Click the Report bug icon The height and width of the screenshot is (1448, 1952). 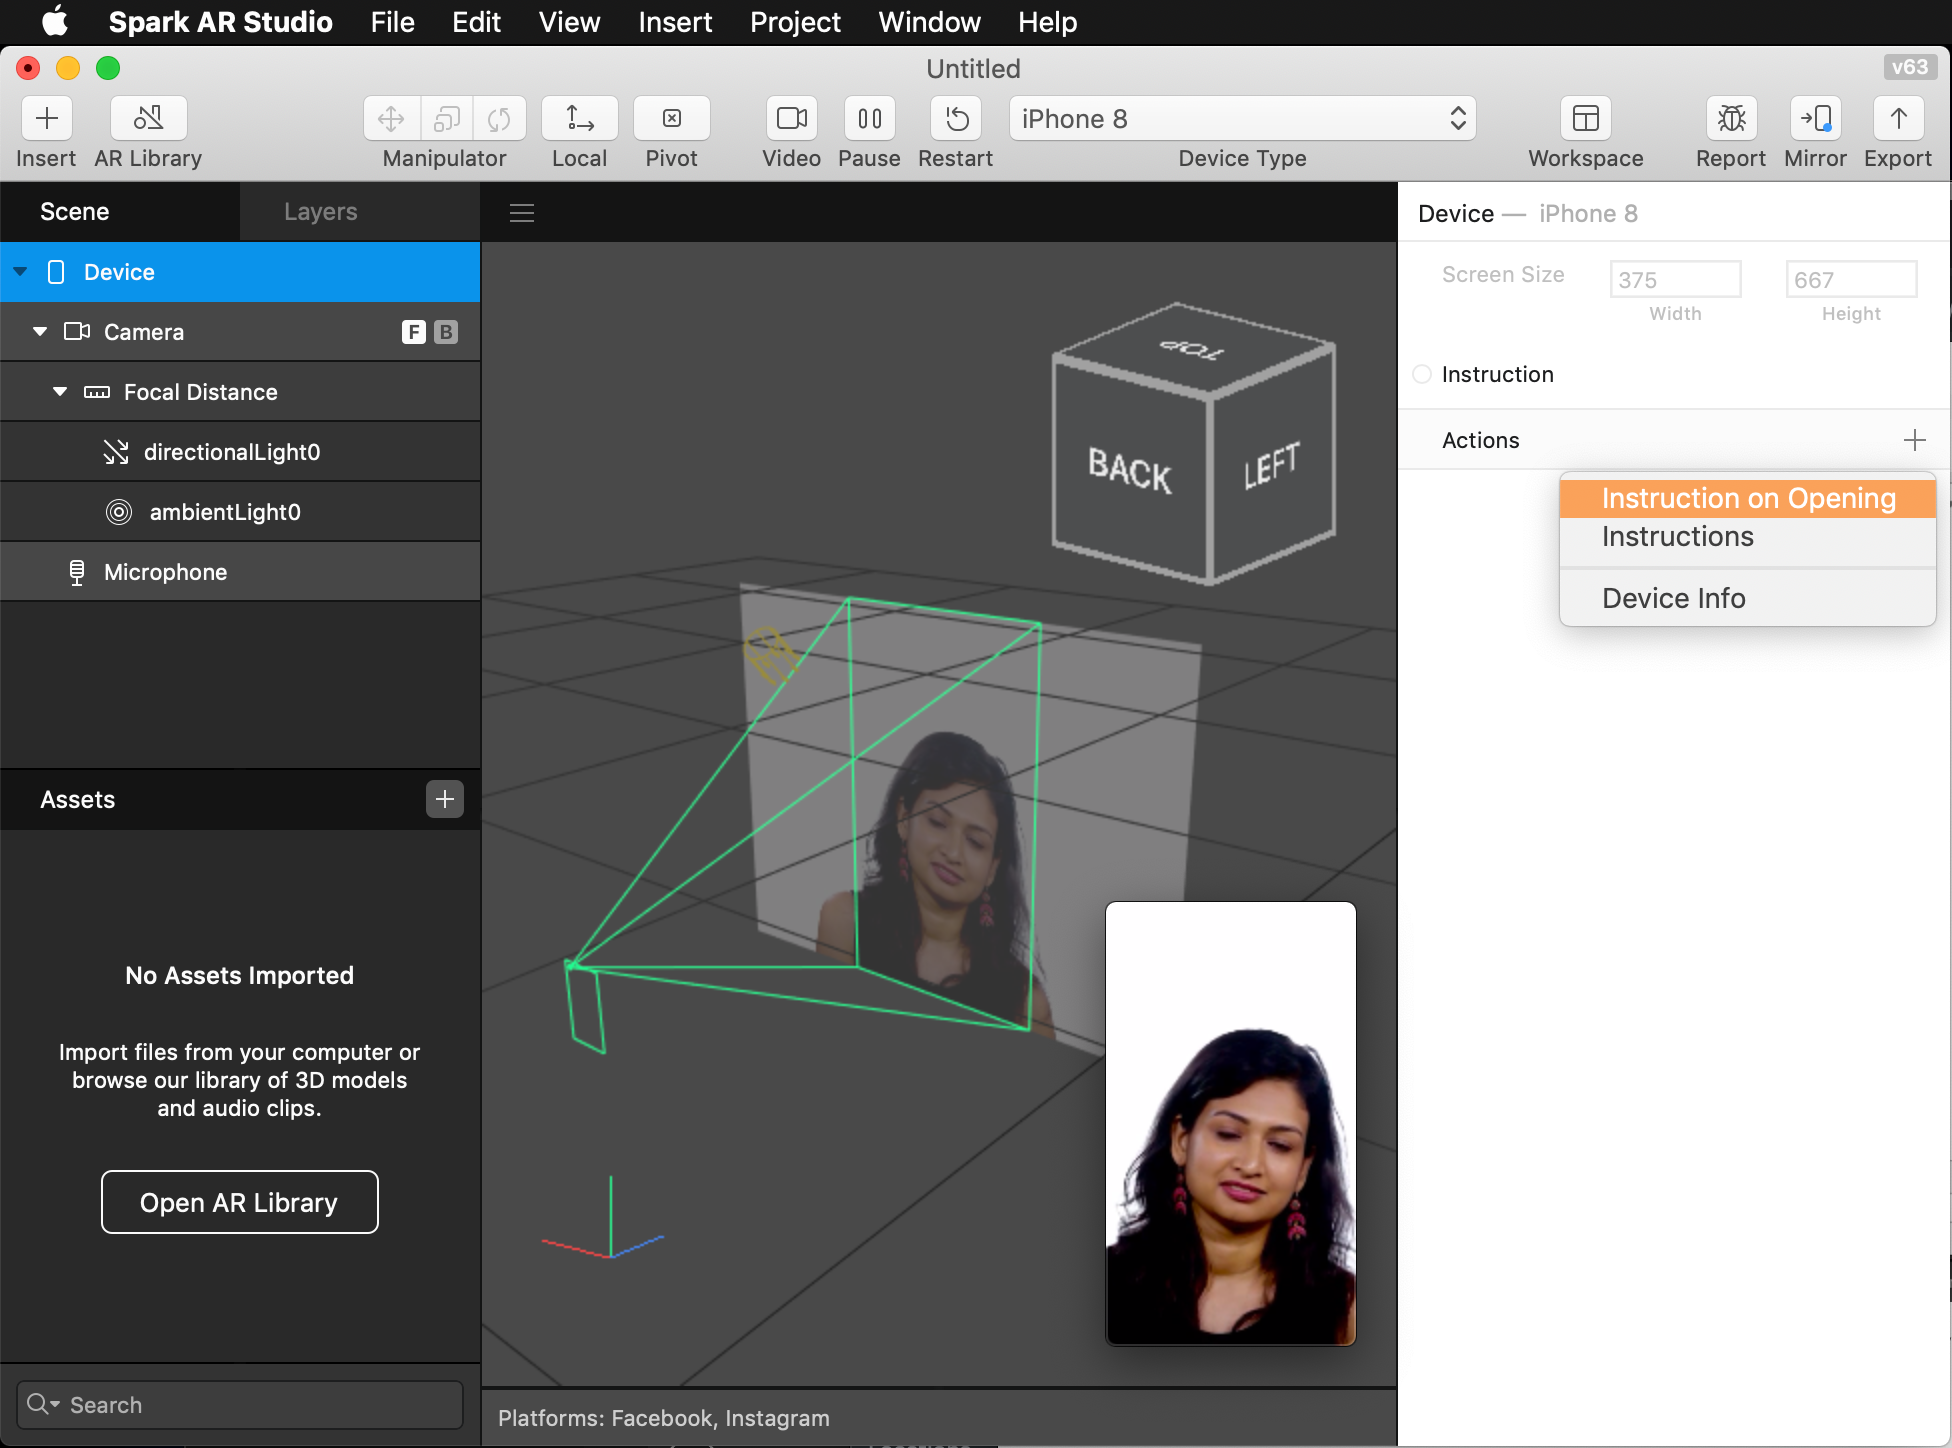tap(1731, 119)
